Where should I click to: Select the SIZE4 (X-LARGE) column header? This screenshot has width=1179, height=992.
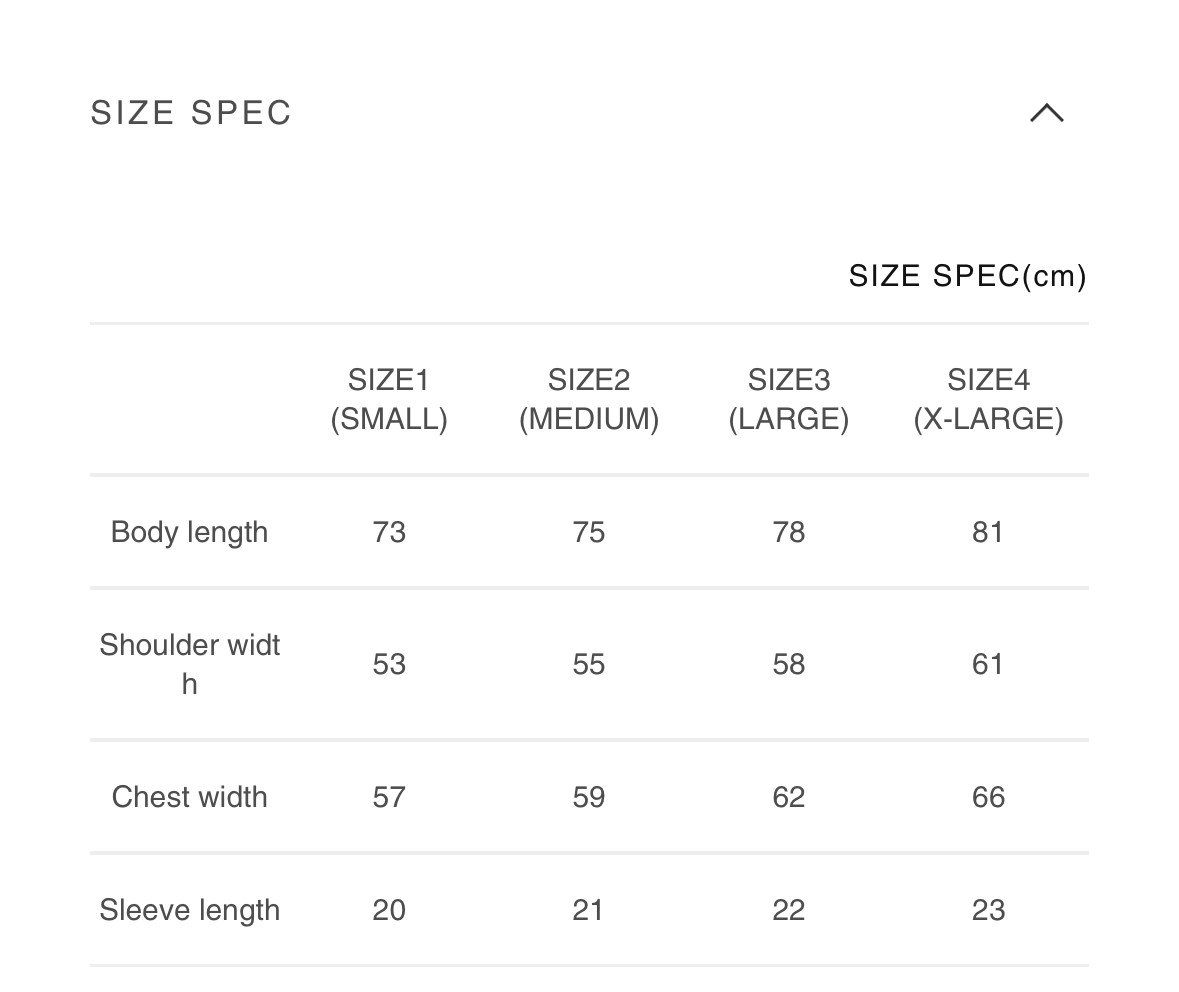pos(988,399)
